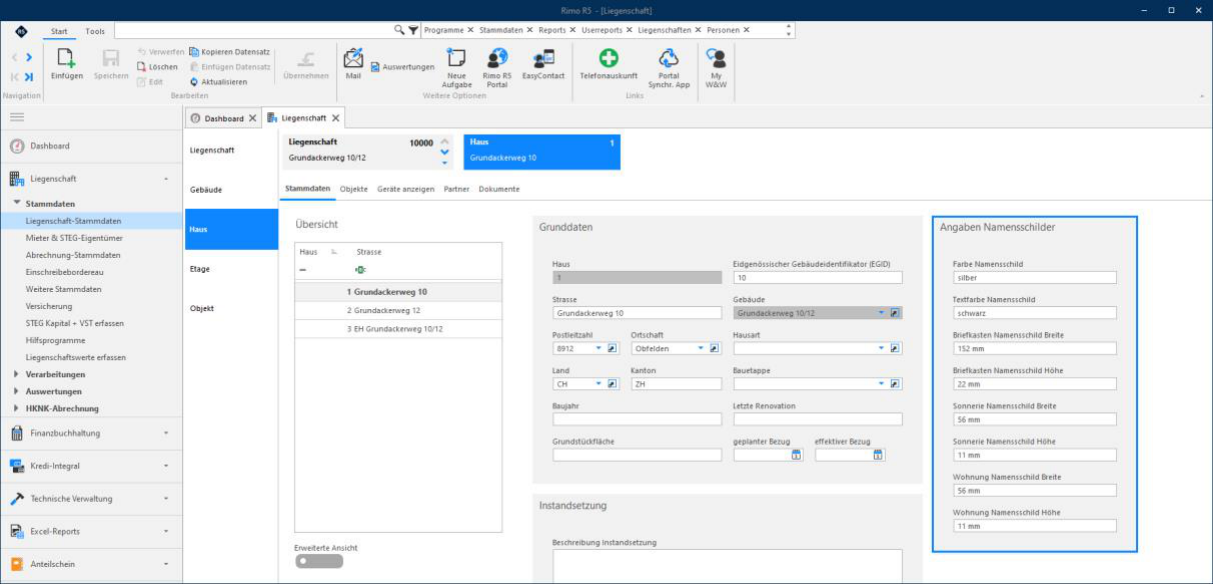
Task: Click the Einfügen new record icon
Action: [x=67, y=59]
